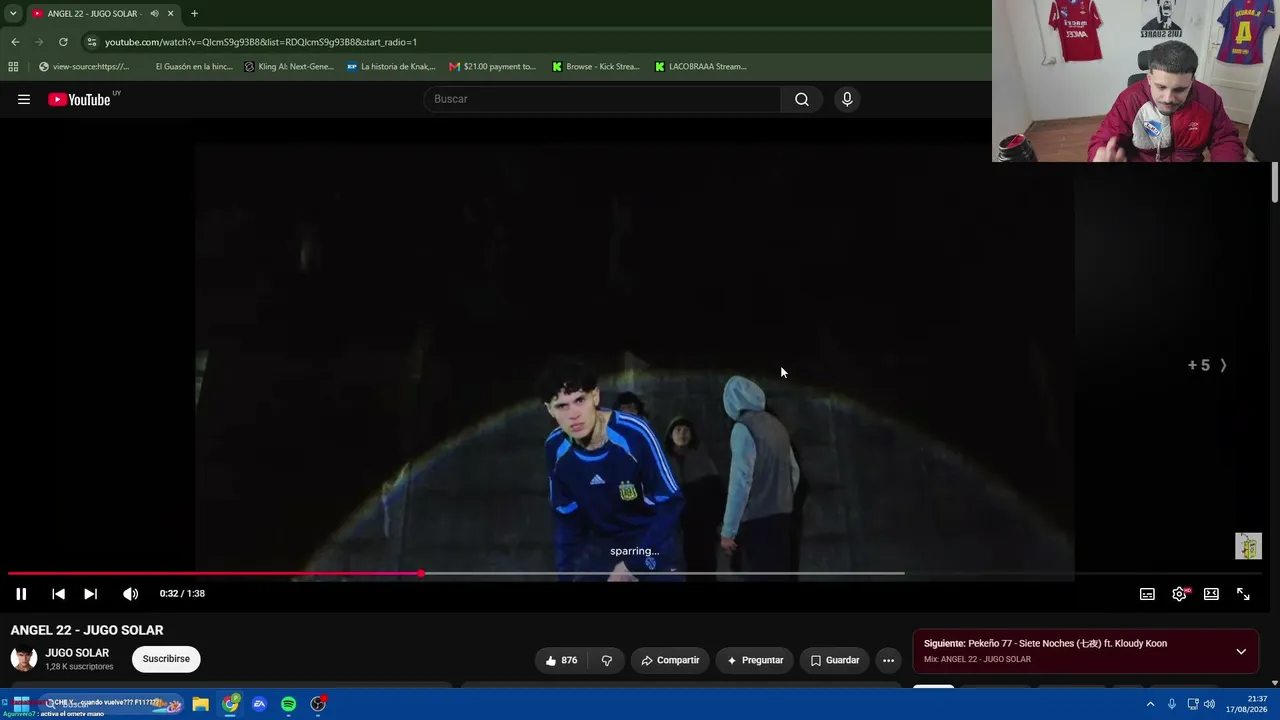Exit full-window video view

tap(1243, 594)
